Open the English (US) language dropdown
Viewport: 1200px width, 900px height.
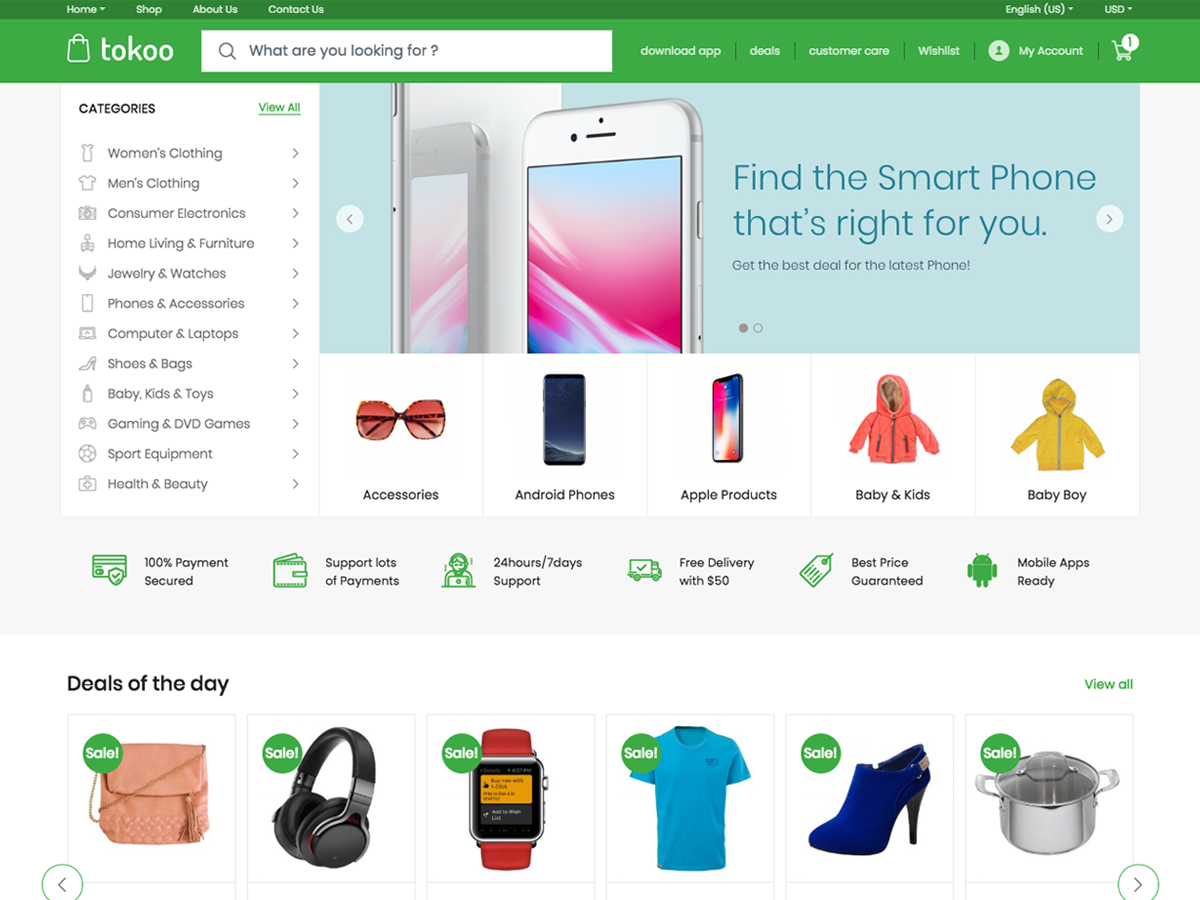tap(1039, 9)
